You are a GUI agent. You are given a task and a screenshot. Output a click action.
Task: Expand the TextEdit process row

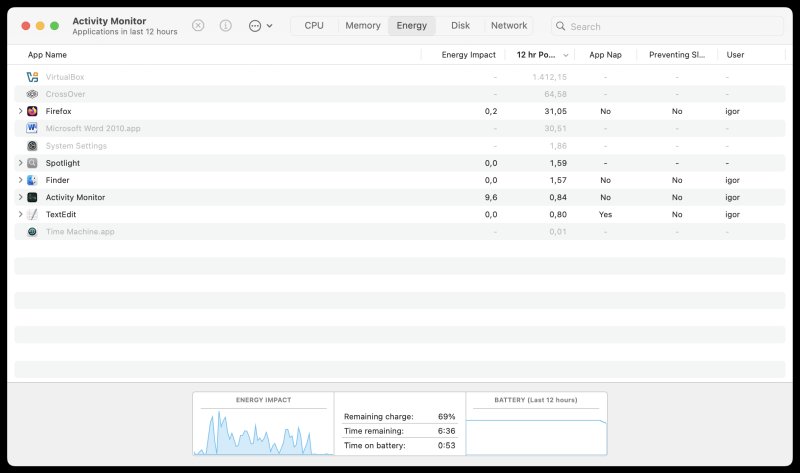click(20, 214)
